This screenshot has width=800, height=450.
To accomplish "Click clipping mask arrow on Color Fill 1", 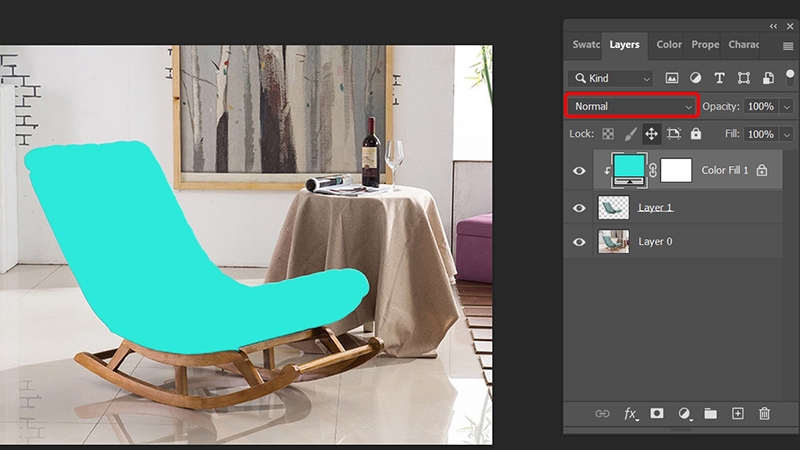I will pos(607,171).
